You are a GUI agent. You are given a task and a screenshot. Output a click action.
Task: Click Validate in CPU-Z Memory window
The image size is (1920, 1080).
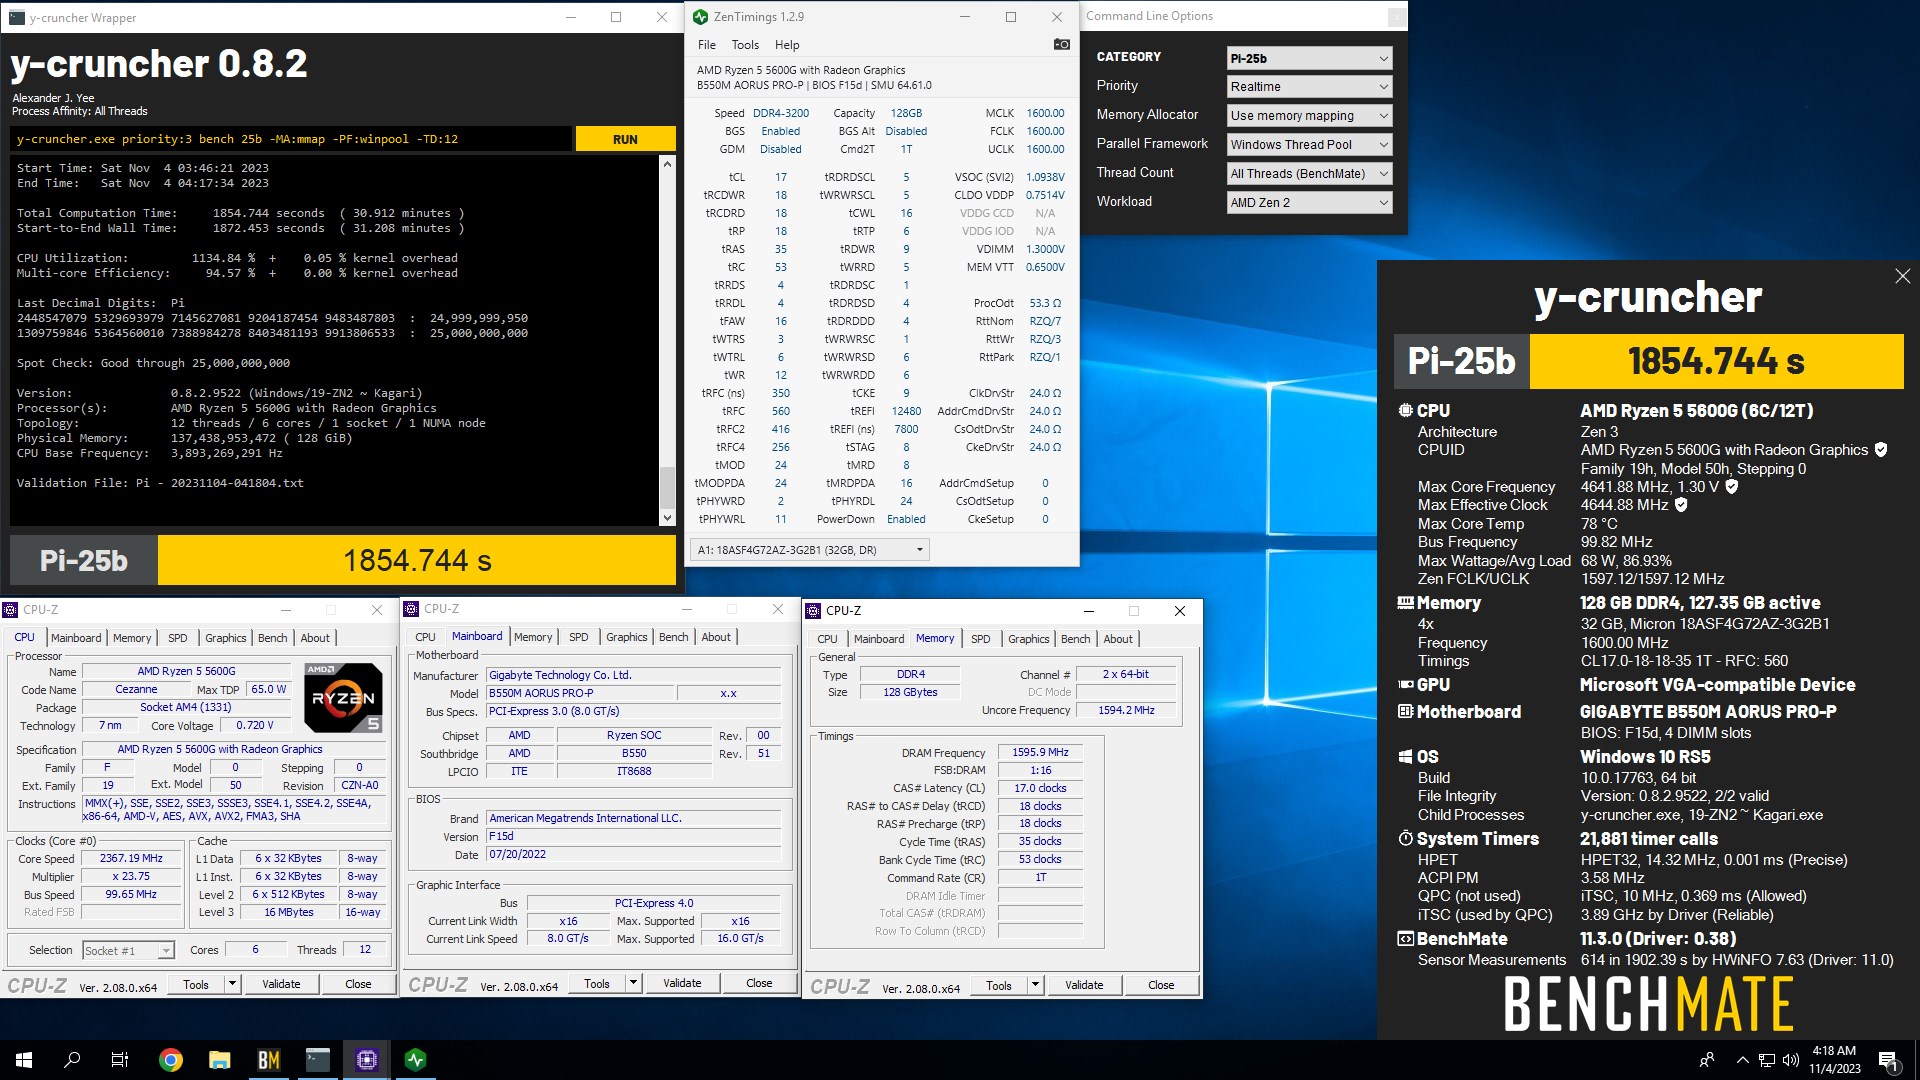[1084, 986]
